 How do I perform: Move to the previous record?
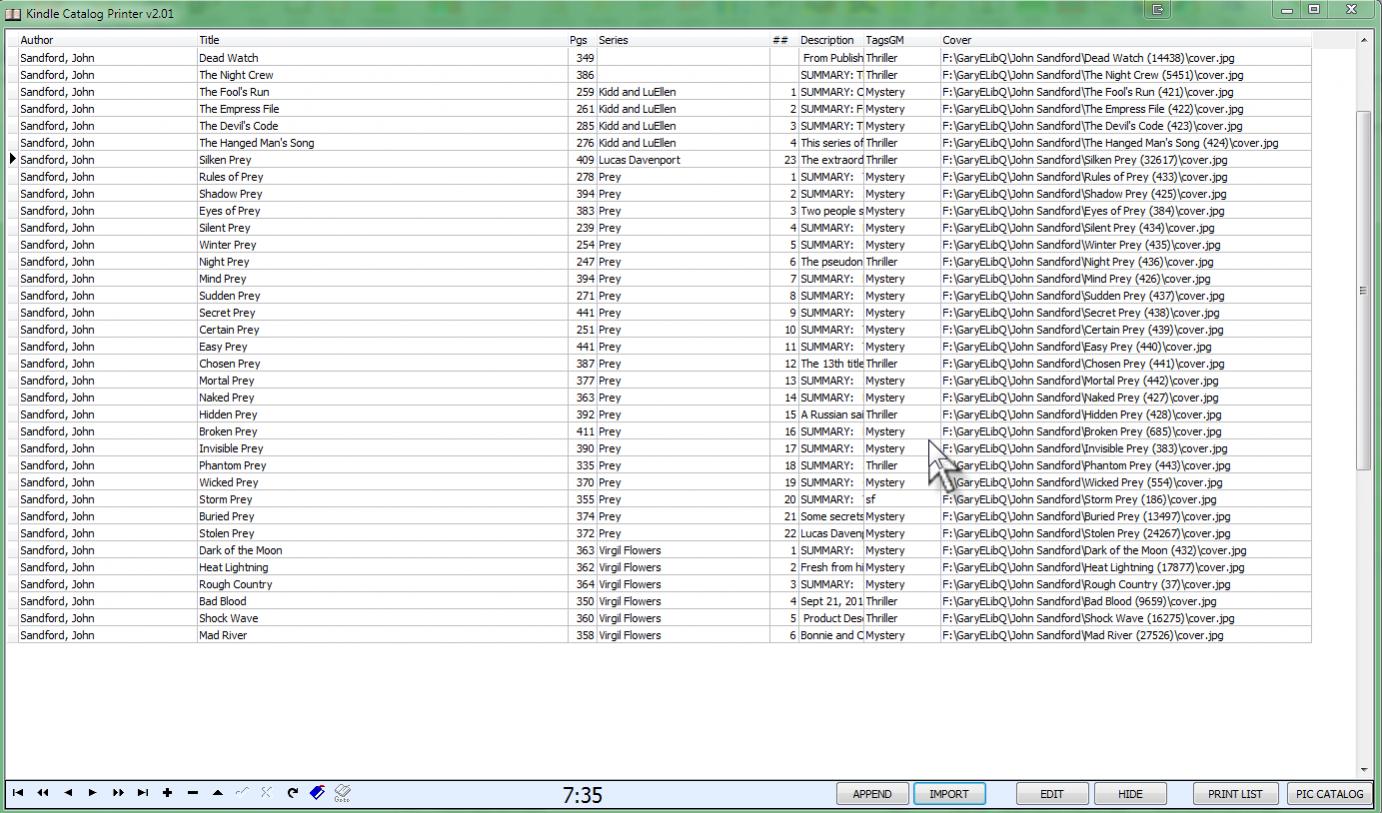(68, 793)
